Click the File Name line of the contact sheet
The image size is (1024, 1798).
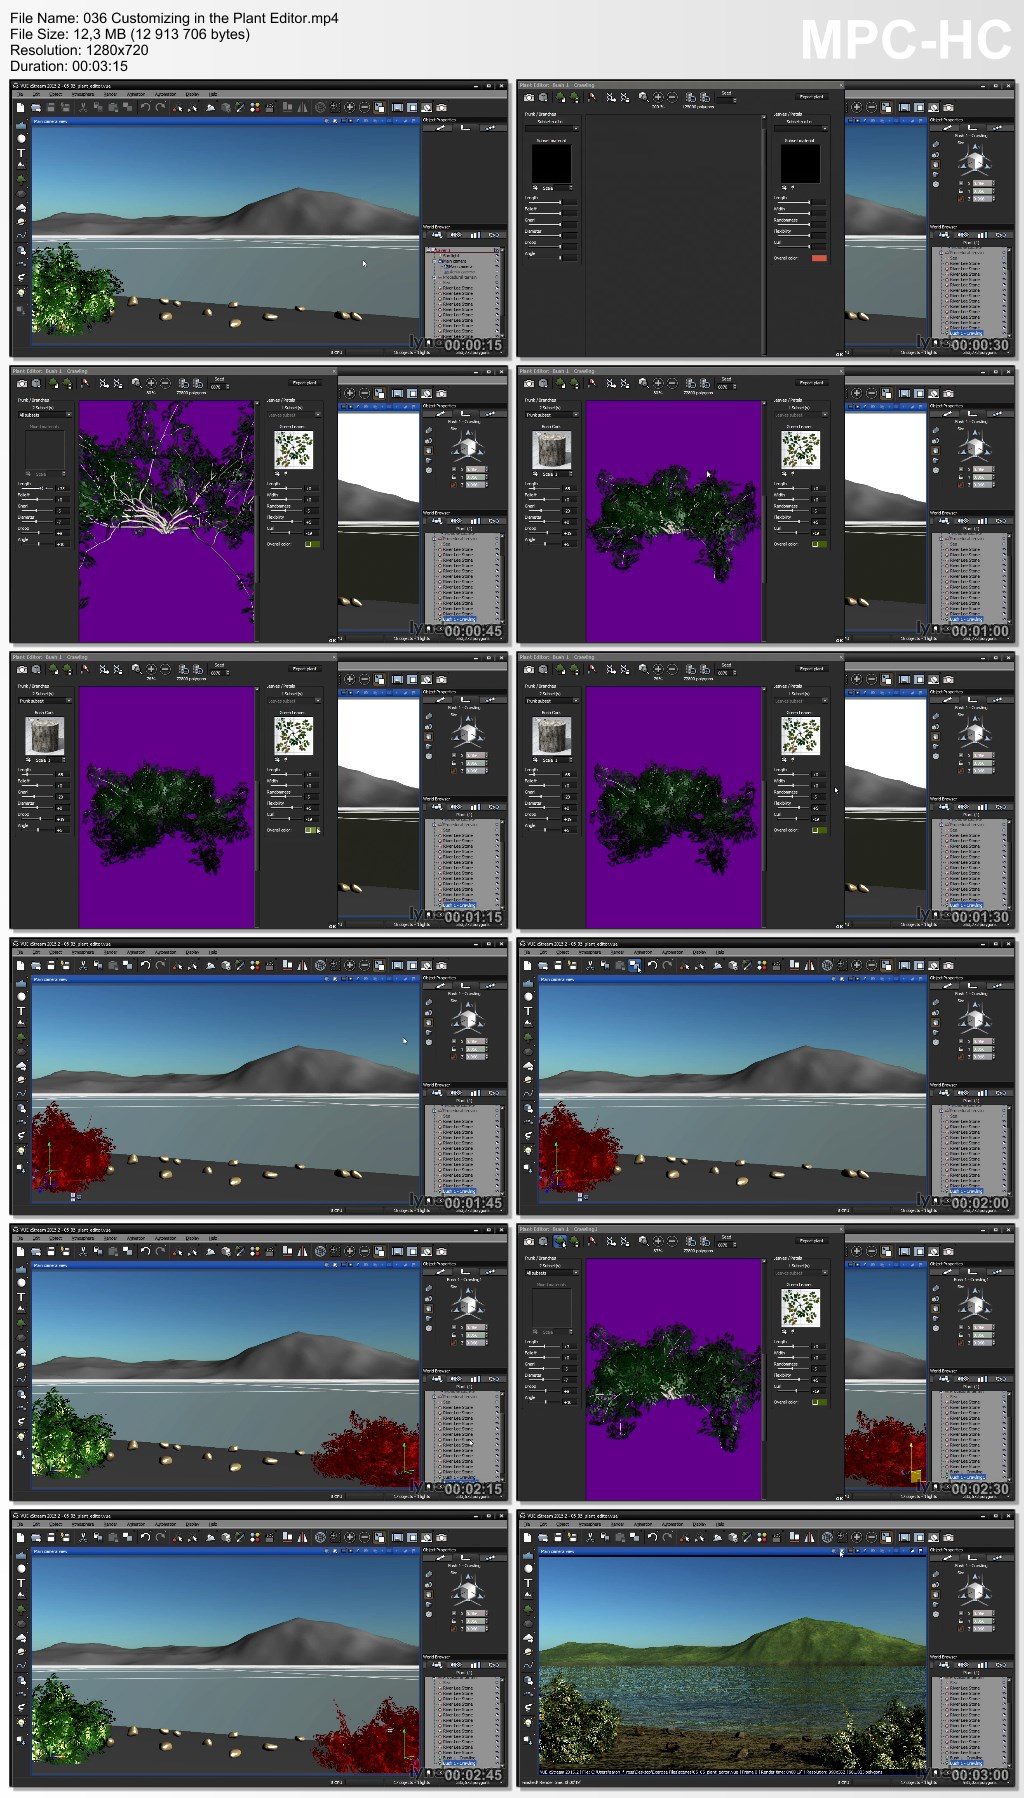point(174,18)
